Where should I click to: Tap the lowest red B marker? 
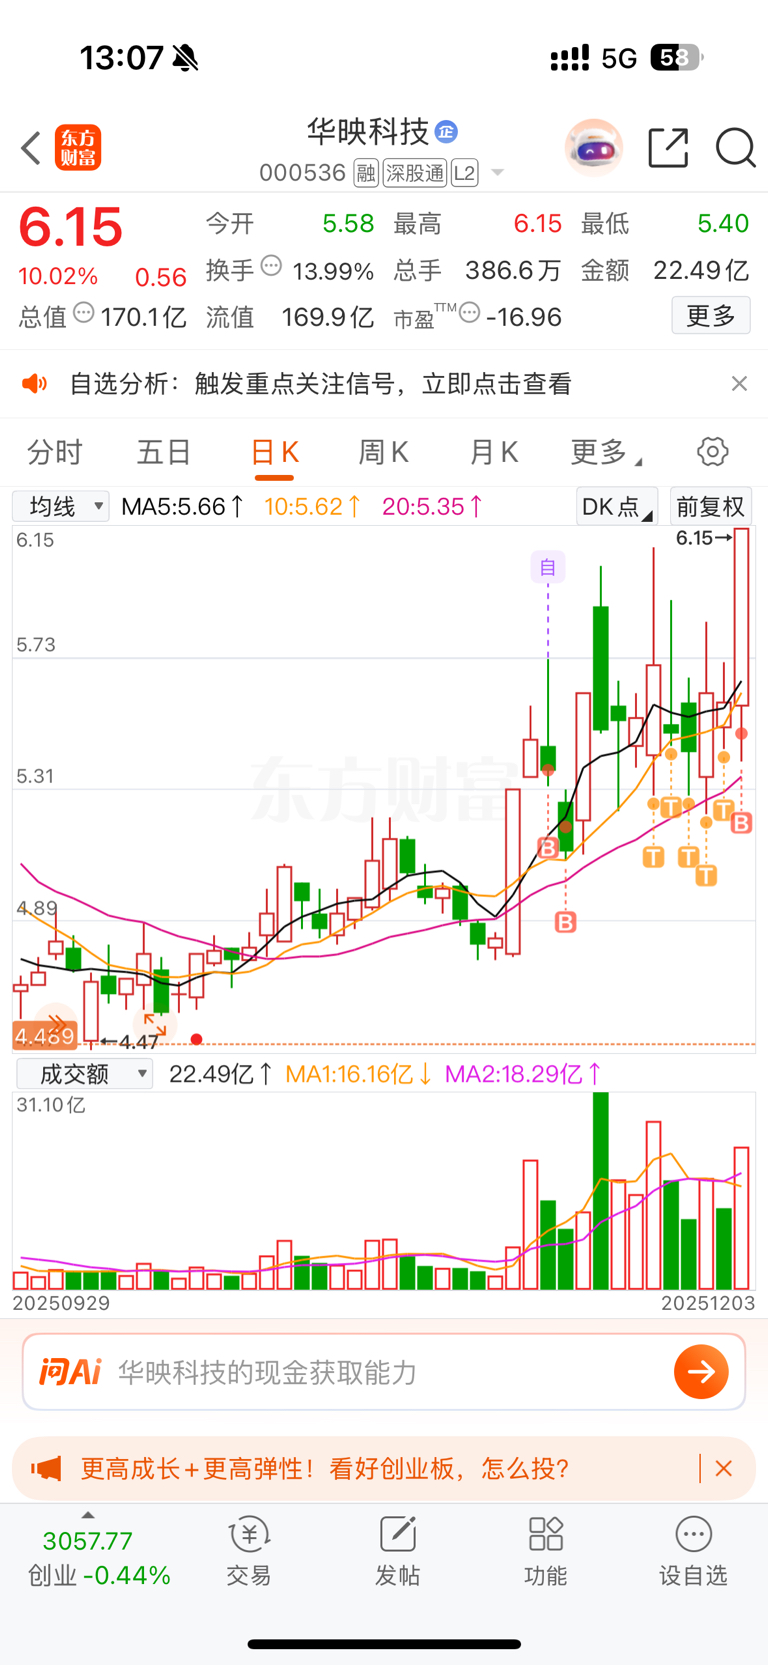click(565, 922)
